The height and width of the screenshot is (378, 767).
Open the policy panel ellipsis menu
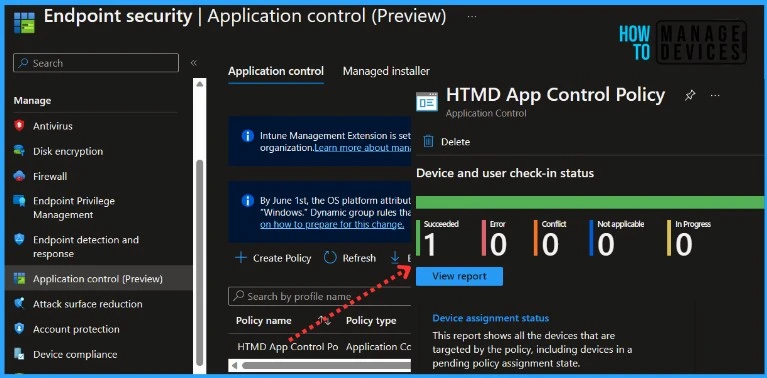[x=715, y=95]
